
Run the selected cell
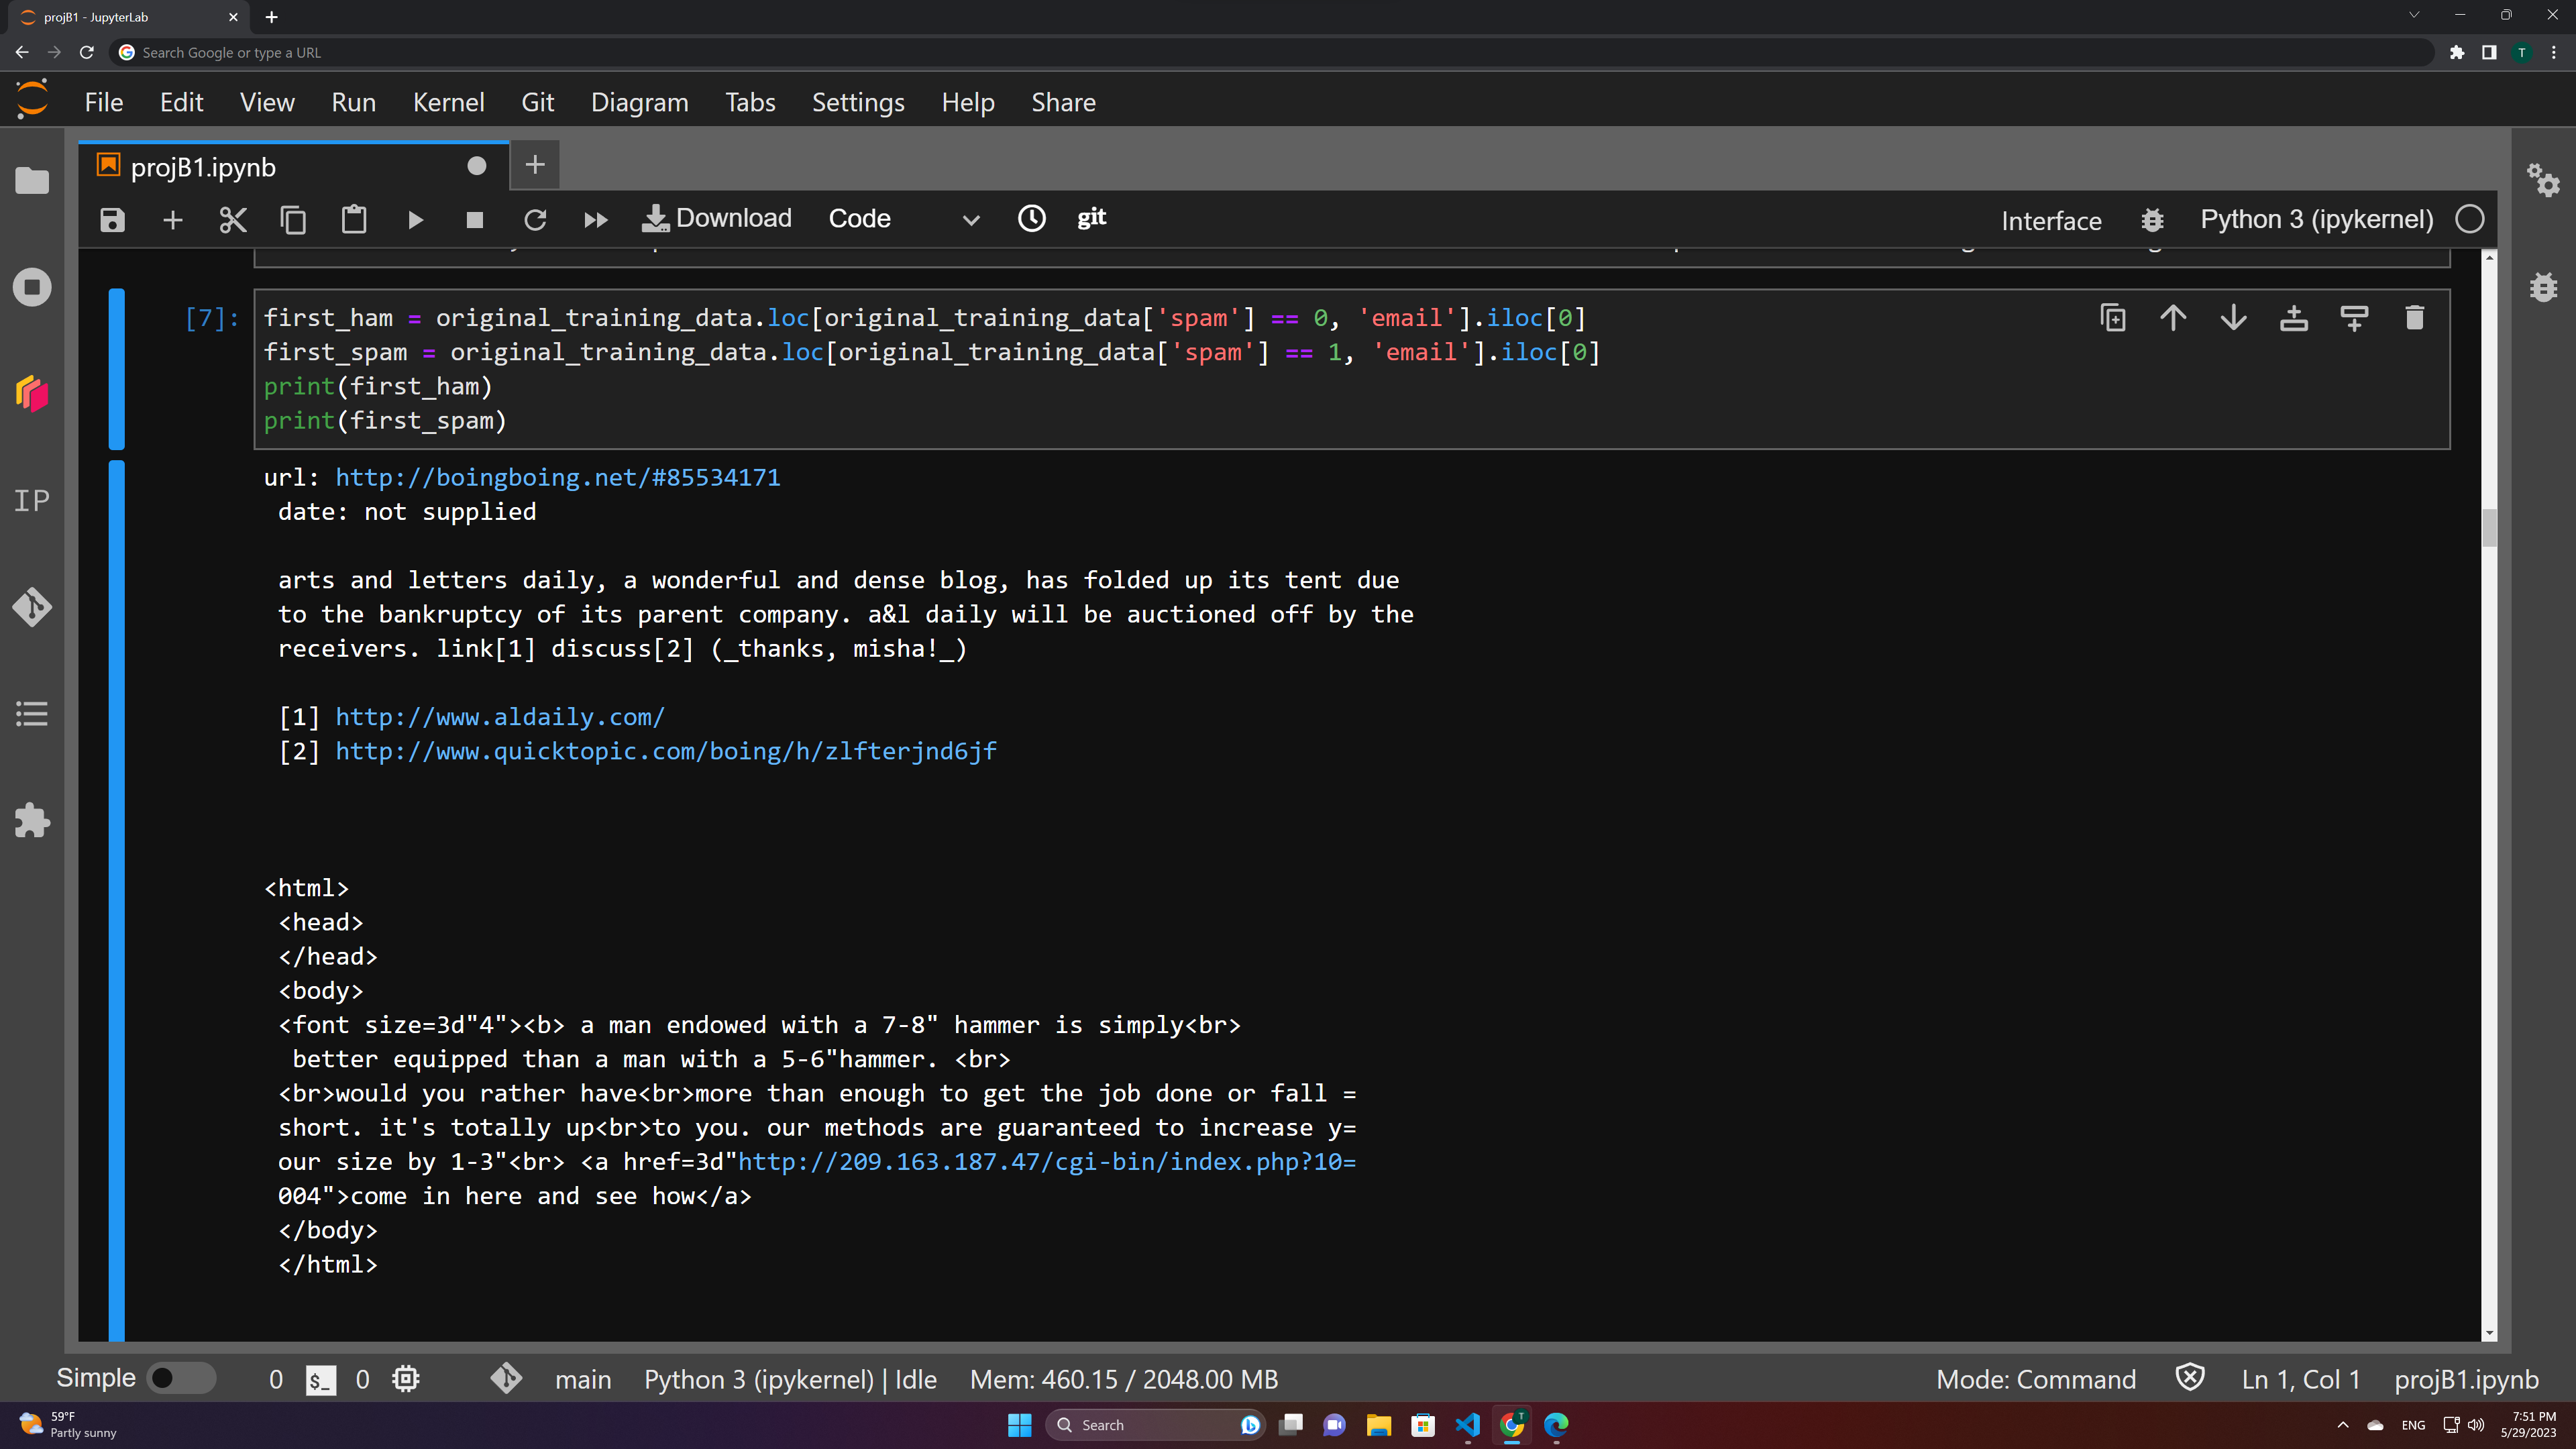[x=415, y=219]
